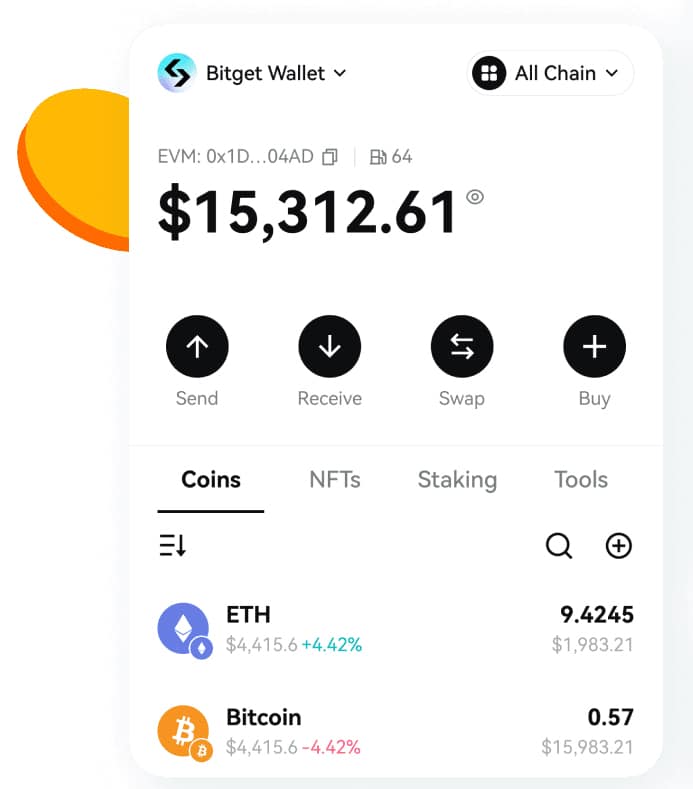Image resolution: width=693 pixels, height=789 pixels.
Task: Open the coin search magnifier
Action: coord(558,545)
